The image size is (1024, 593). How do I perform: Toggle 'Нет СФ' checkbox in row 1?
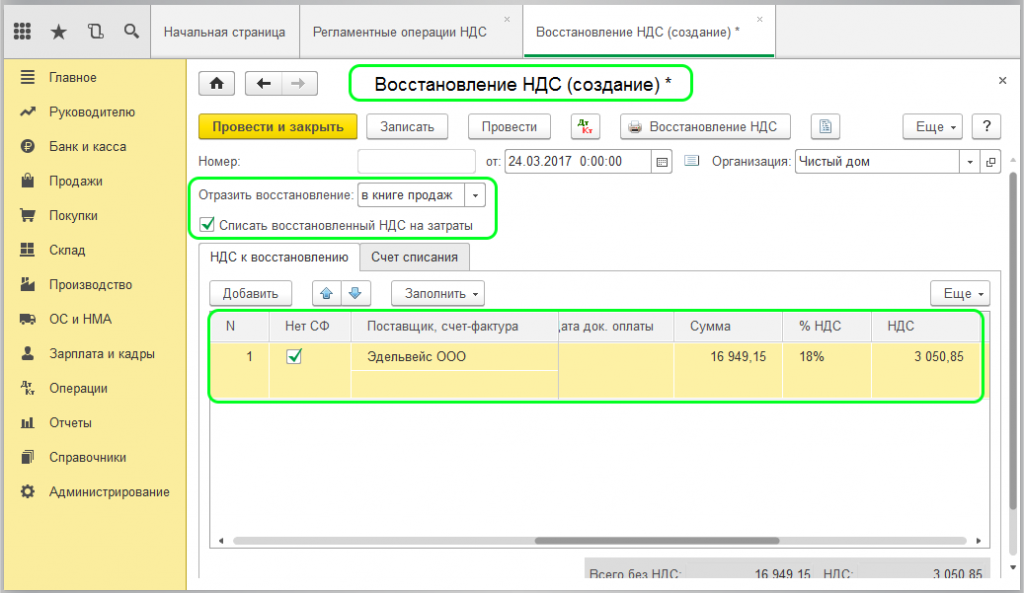(294, 356)
